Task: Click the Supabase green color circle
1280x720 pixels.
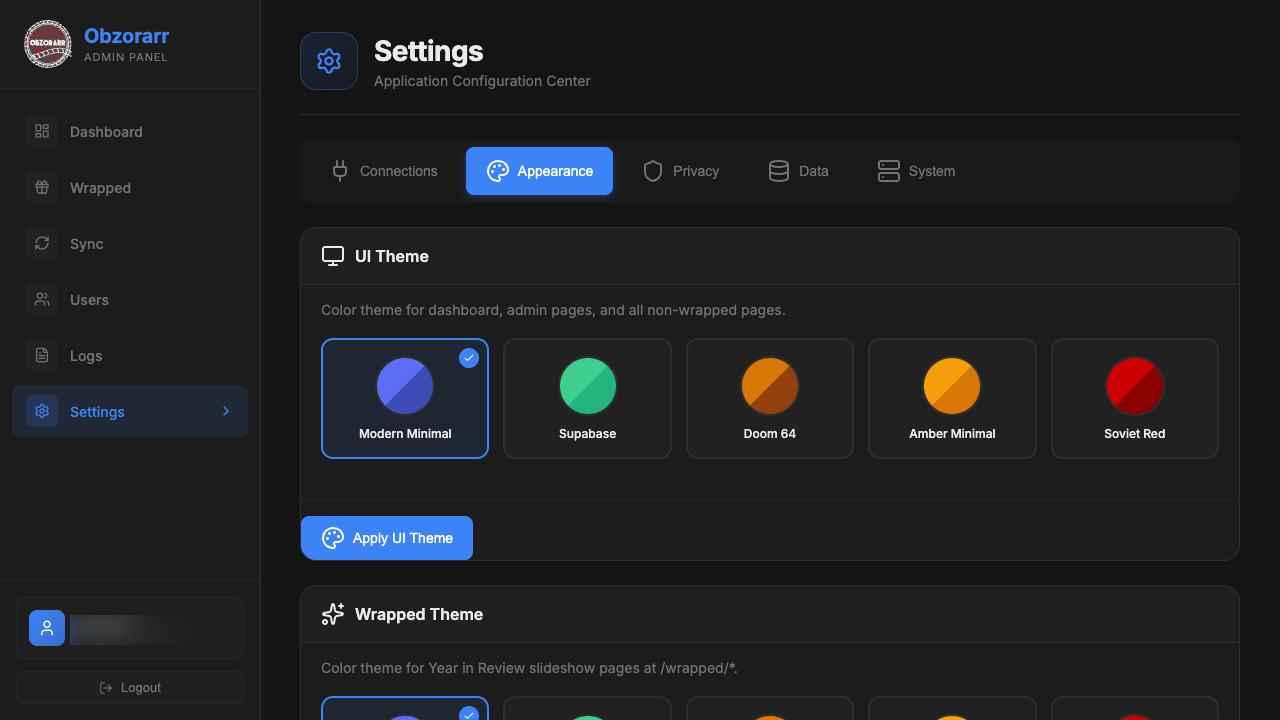Action: point(587,386)
